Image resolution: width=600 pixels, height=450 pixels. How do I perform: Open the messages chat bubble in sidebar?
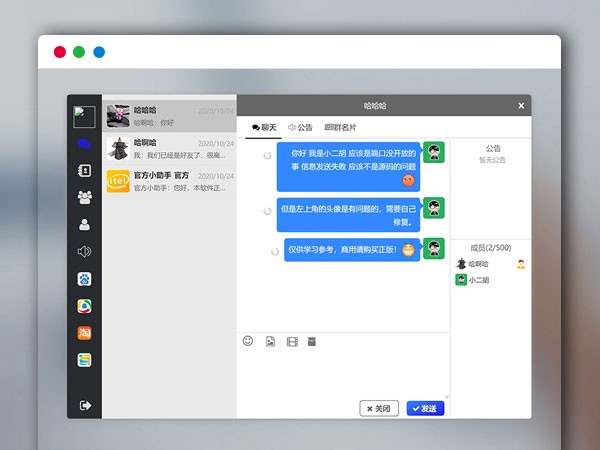(x=85, y=144)
